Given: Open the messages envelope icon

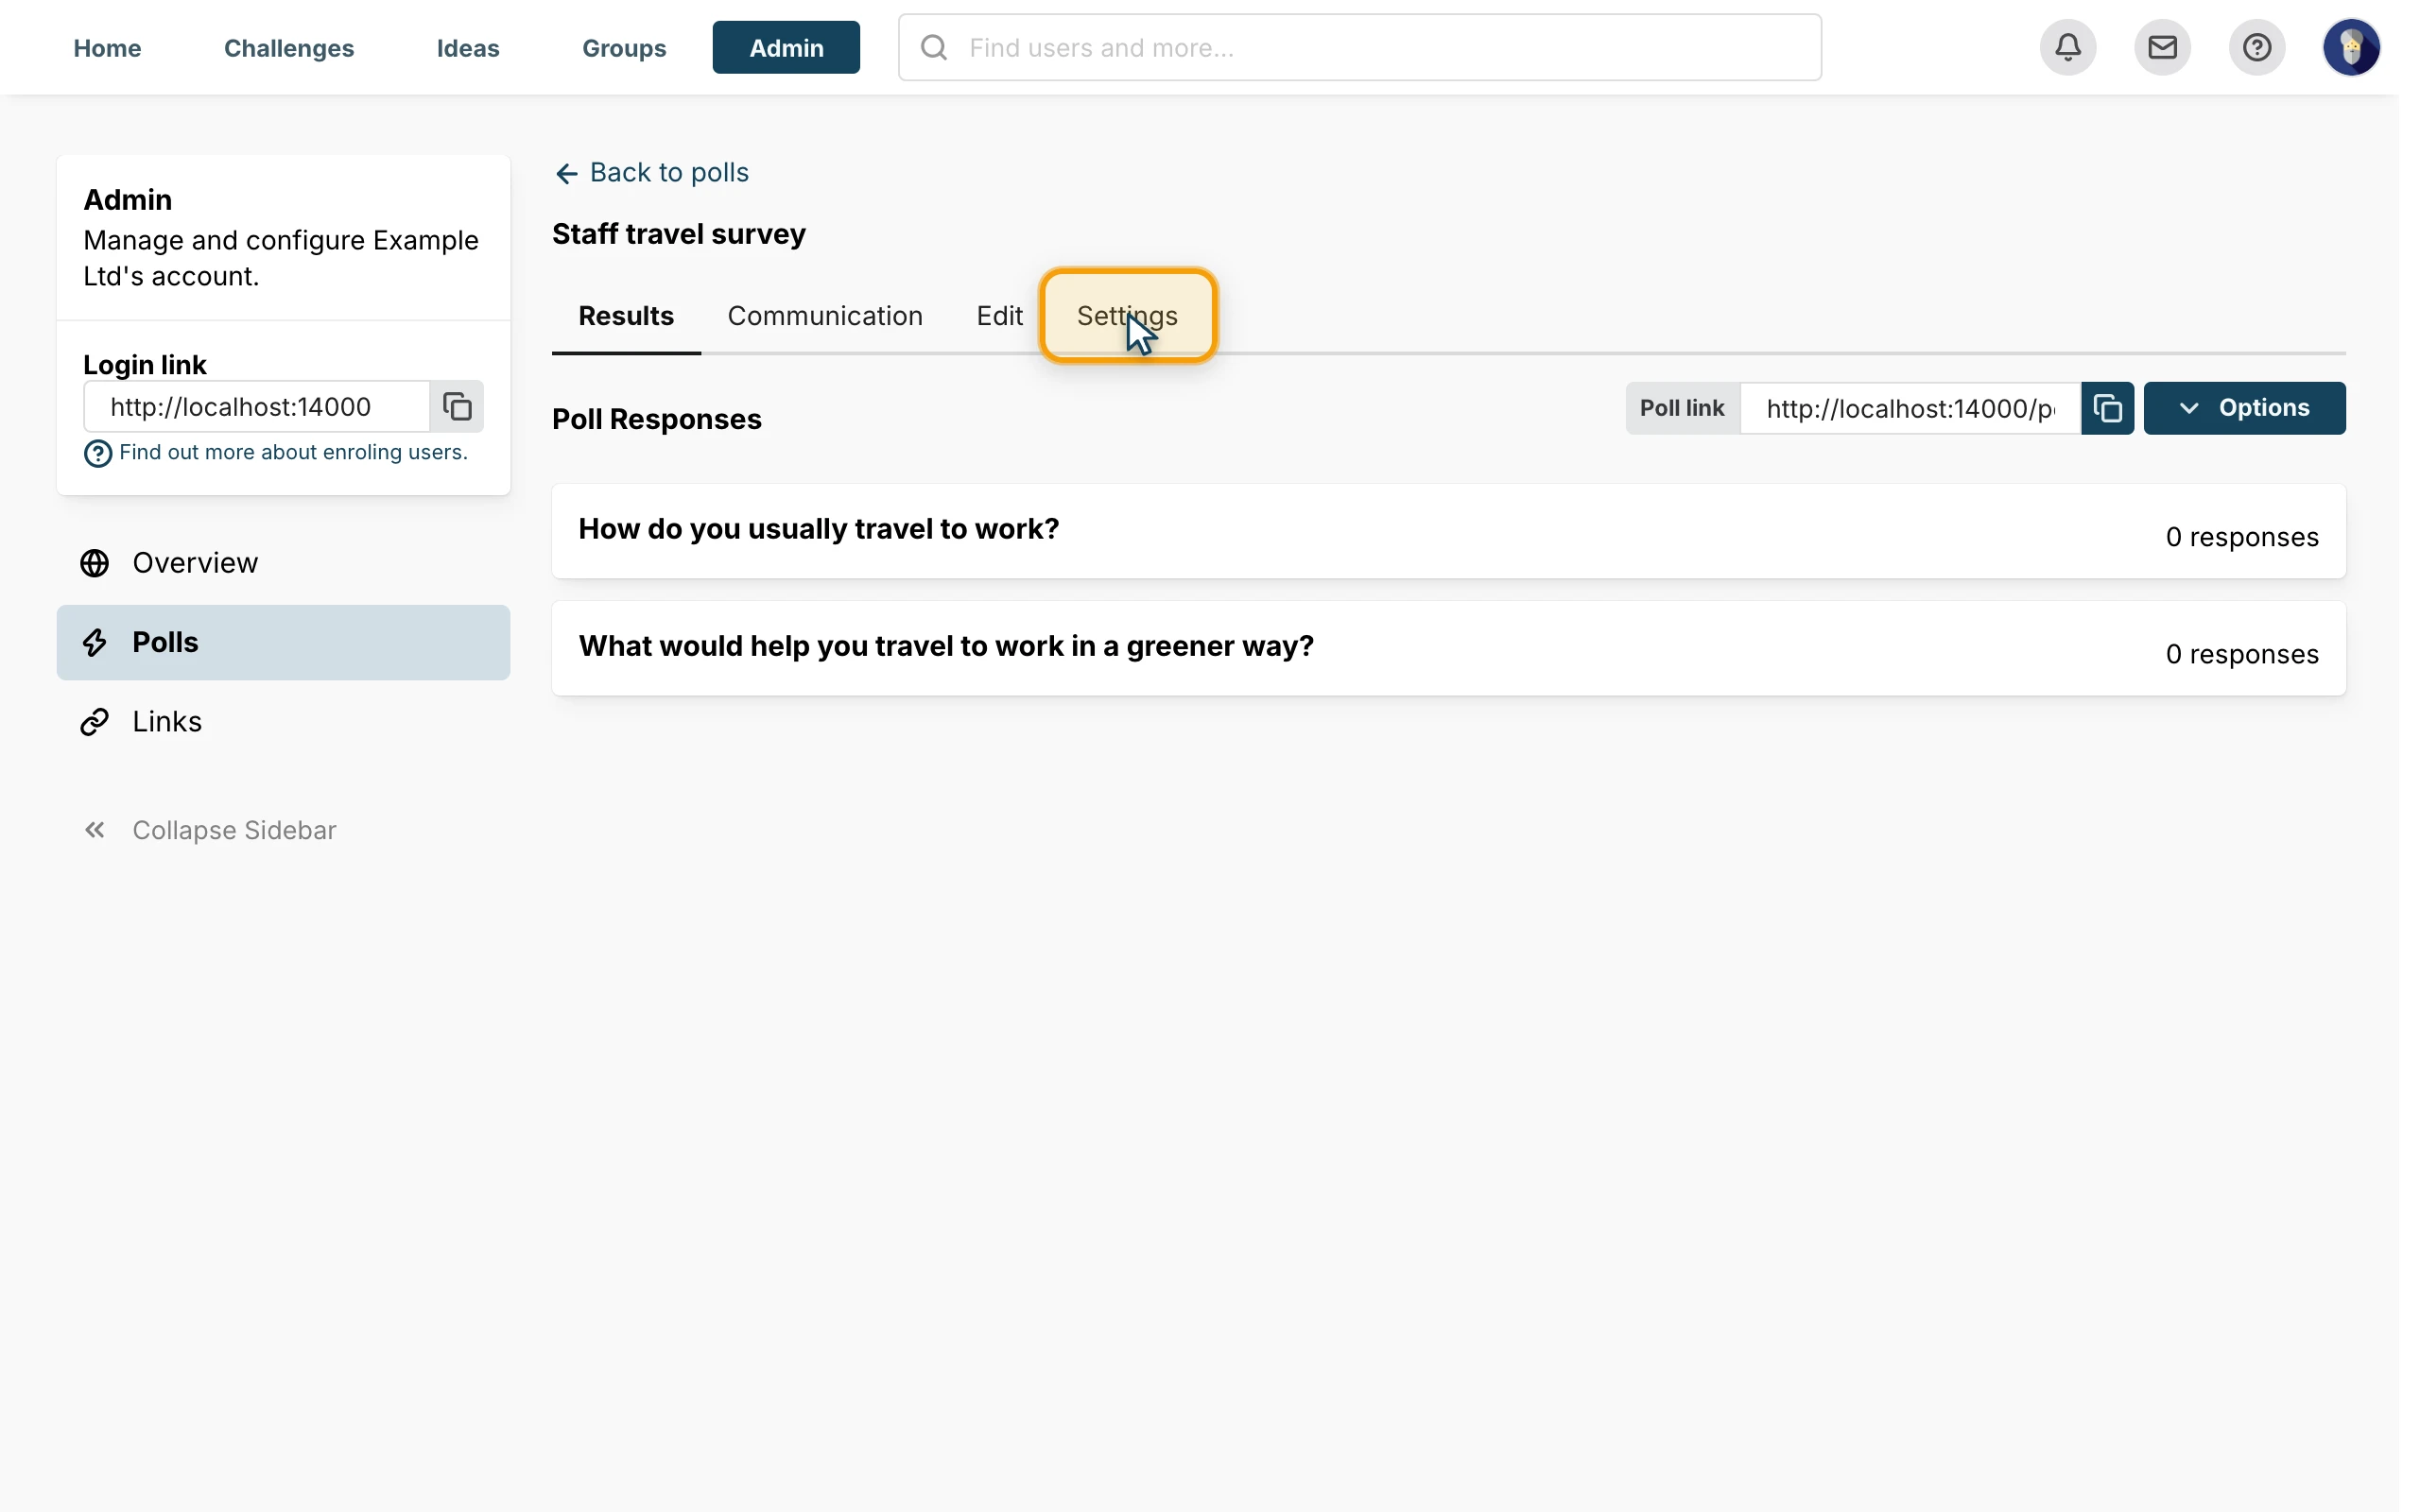Looking at the screenshot, I should click(2162, 47).
